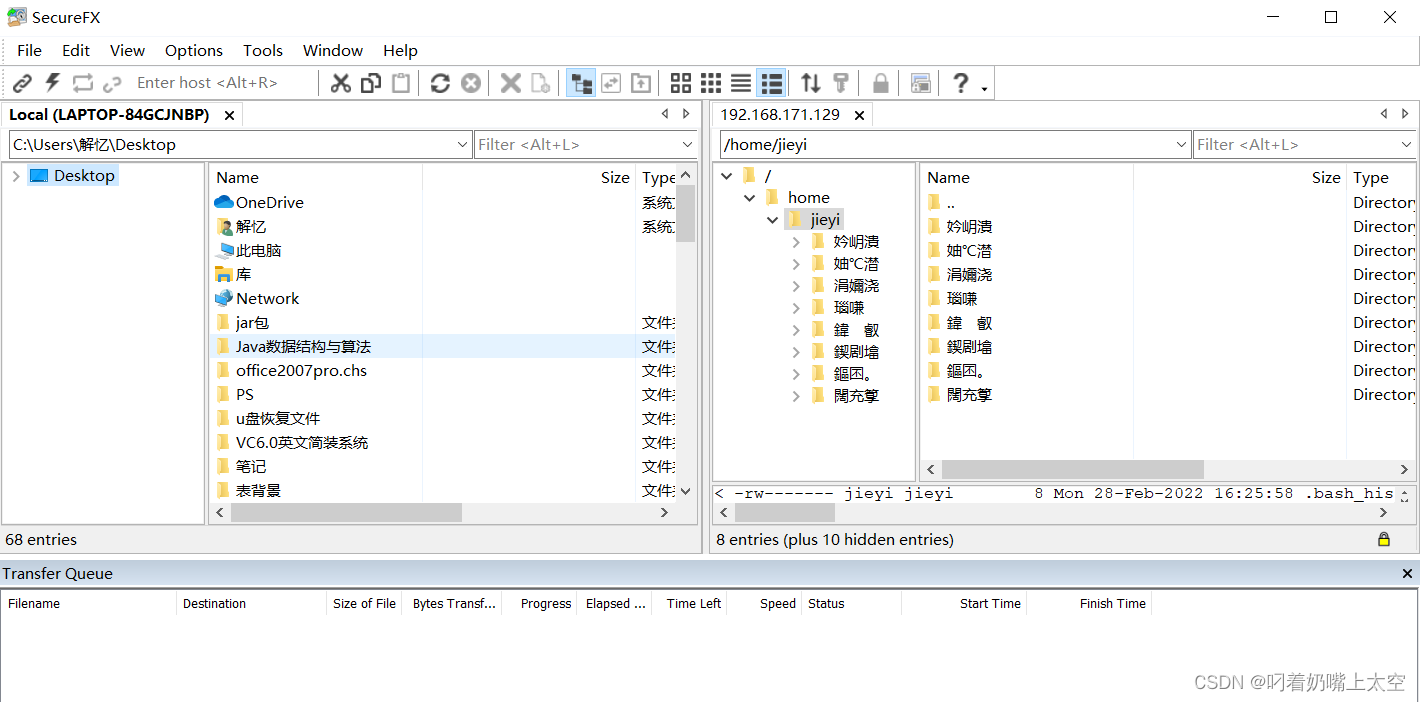Open the File menu
The height and width of the screenshot is (702, 1420).
tap(29, 50)
